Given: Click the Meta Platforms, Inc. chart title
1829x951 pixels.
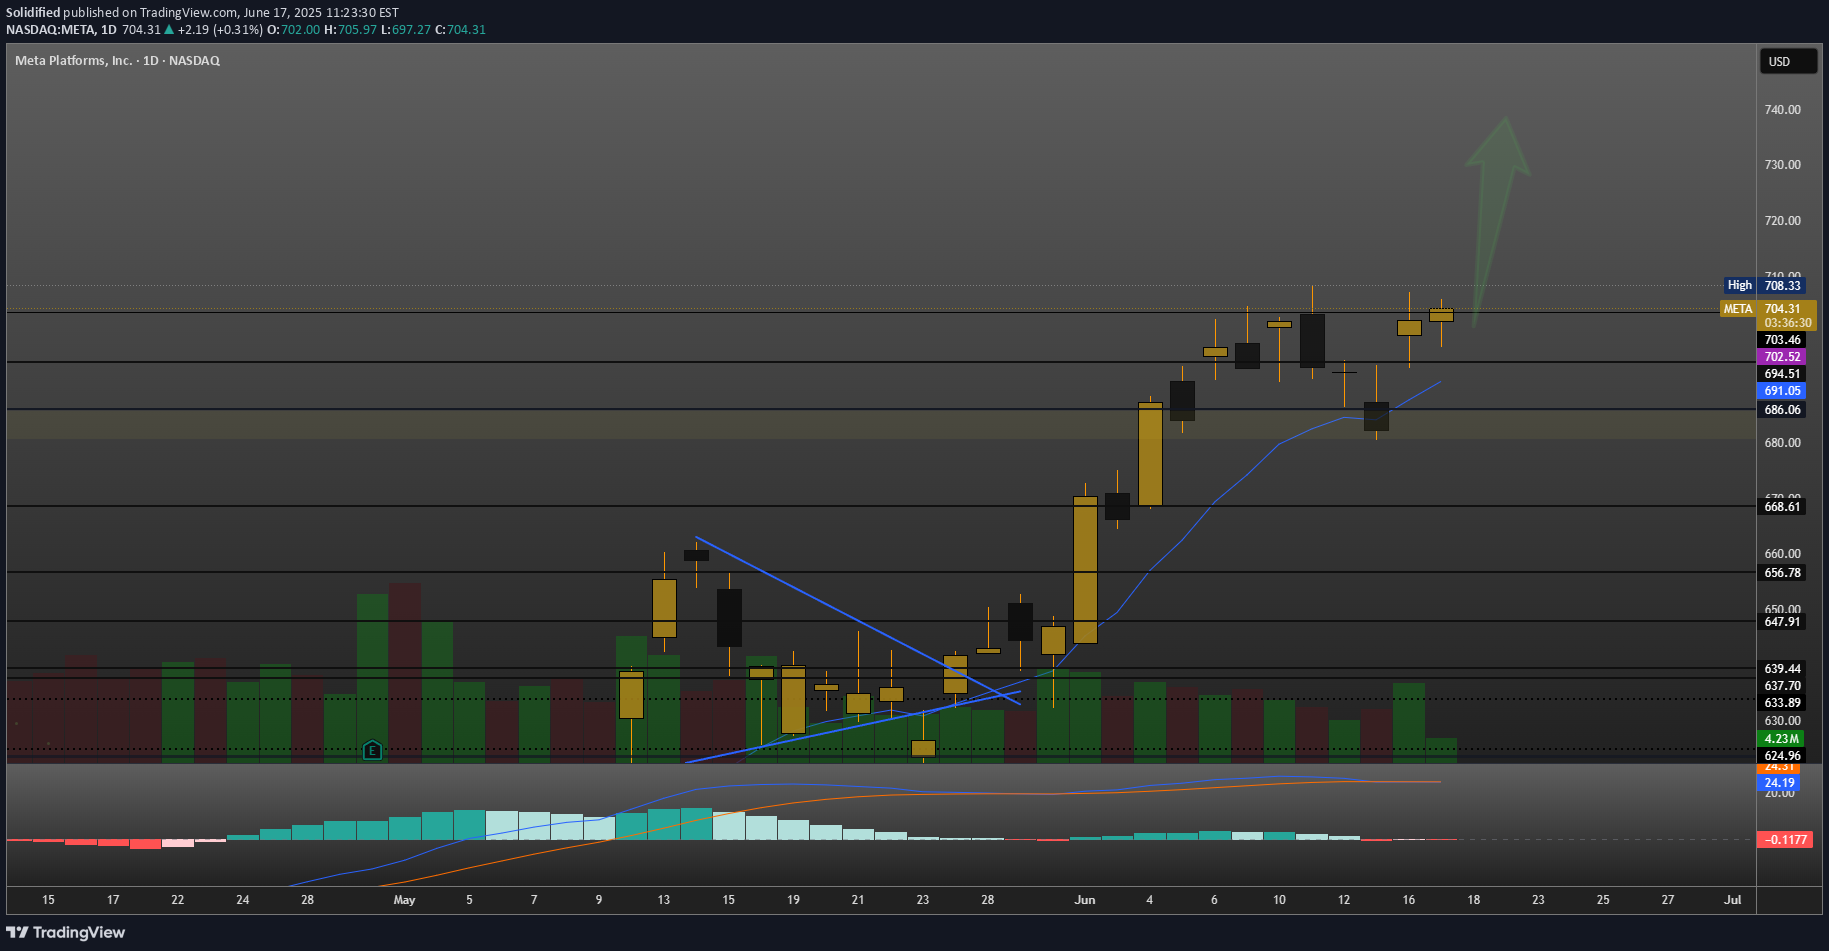Looking at the screenshot, I should click(117, 61).
